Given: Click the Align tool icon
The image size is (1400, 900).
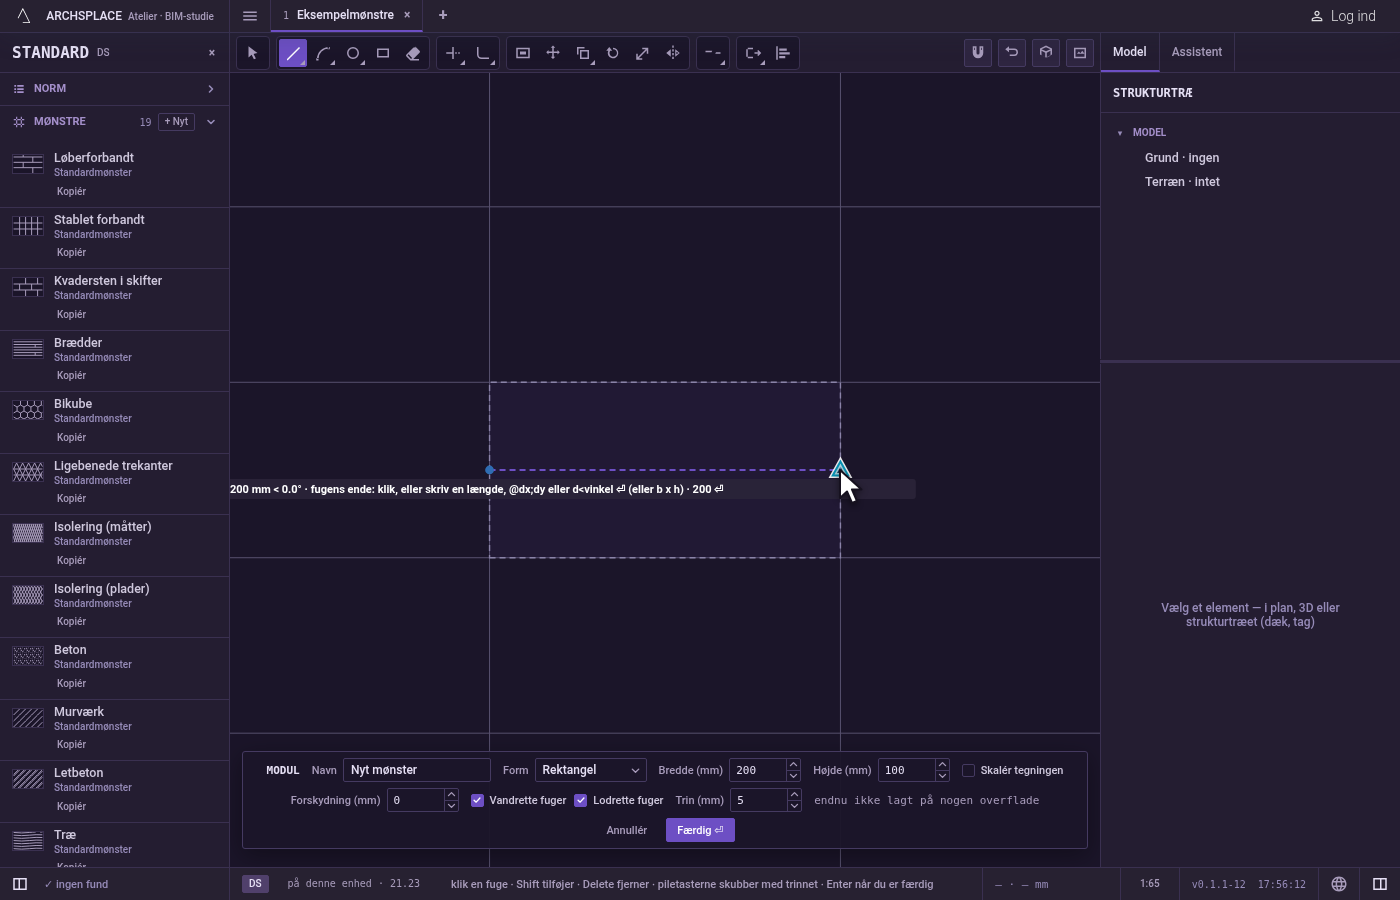Looking at the screenshot, I should [x=783, y=53].
